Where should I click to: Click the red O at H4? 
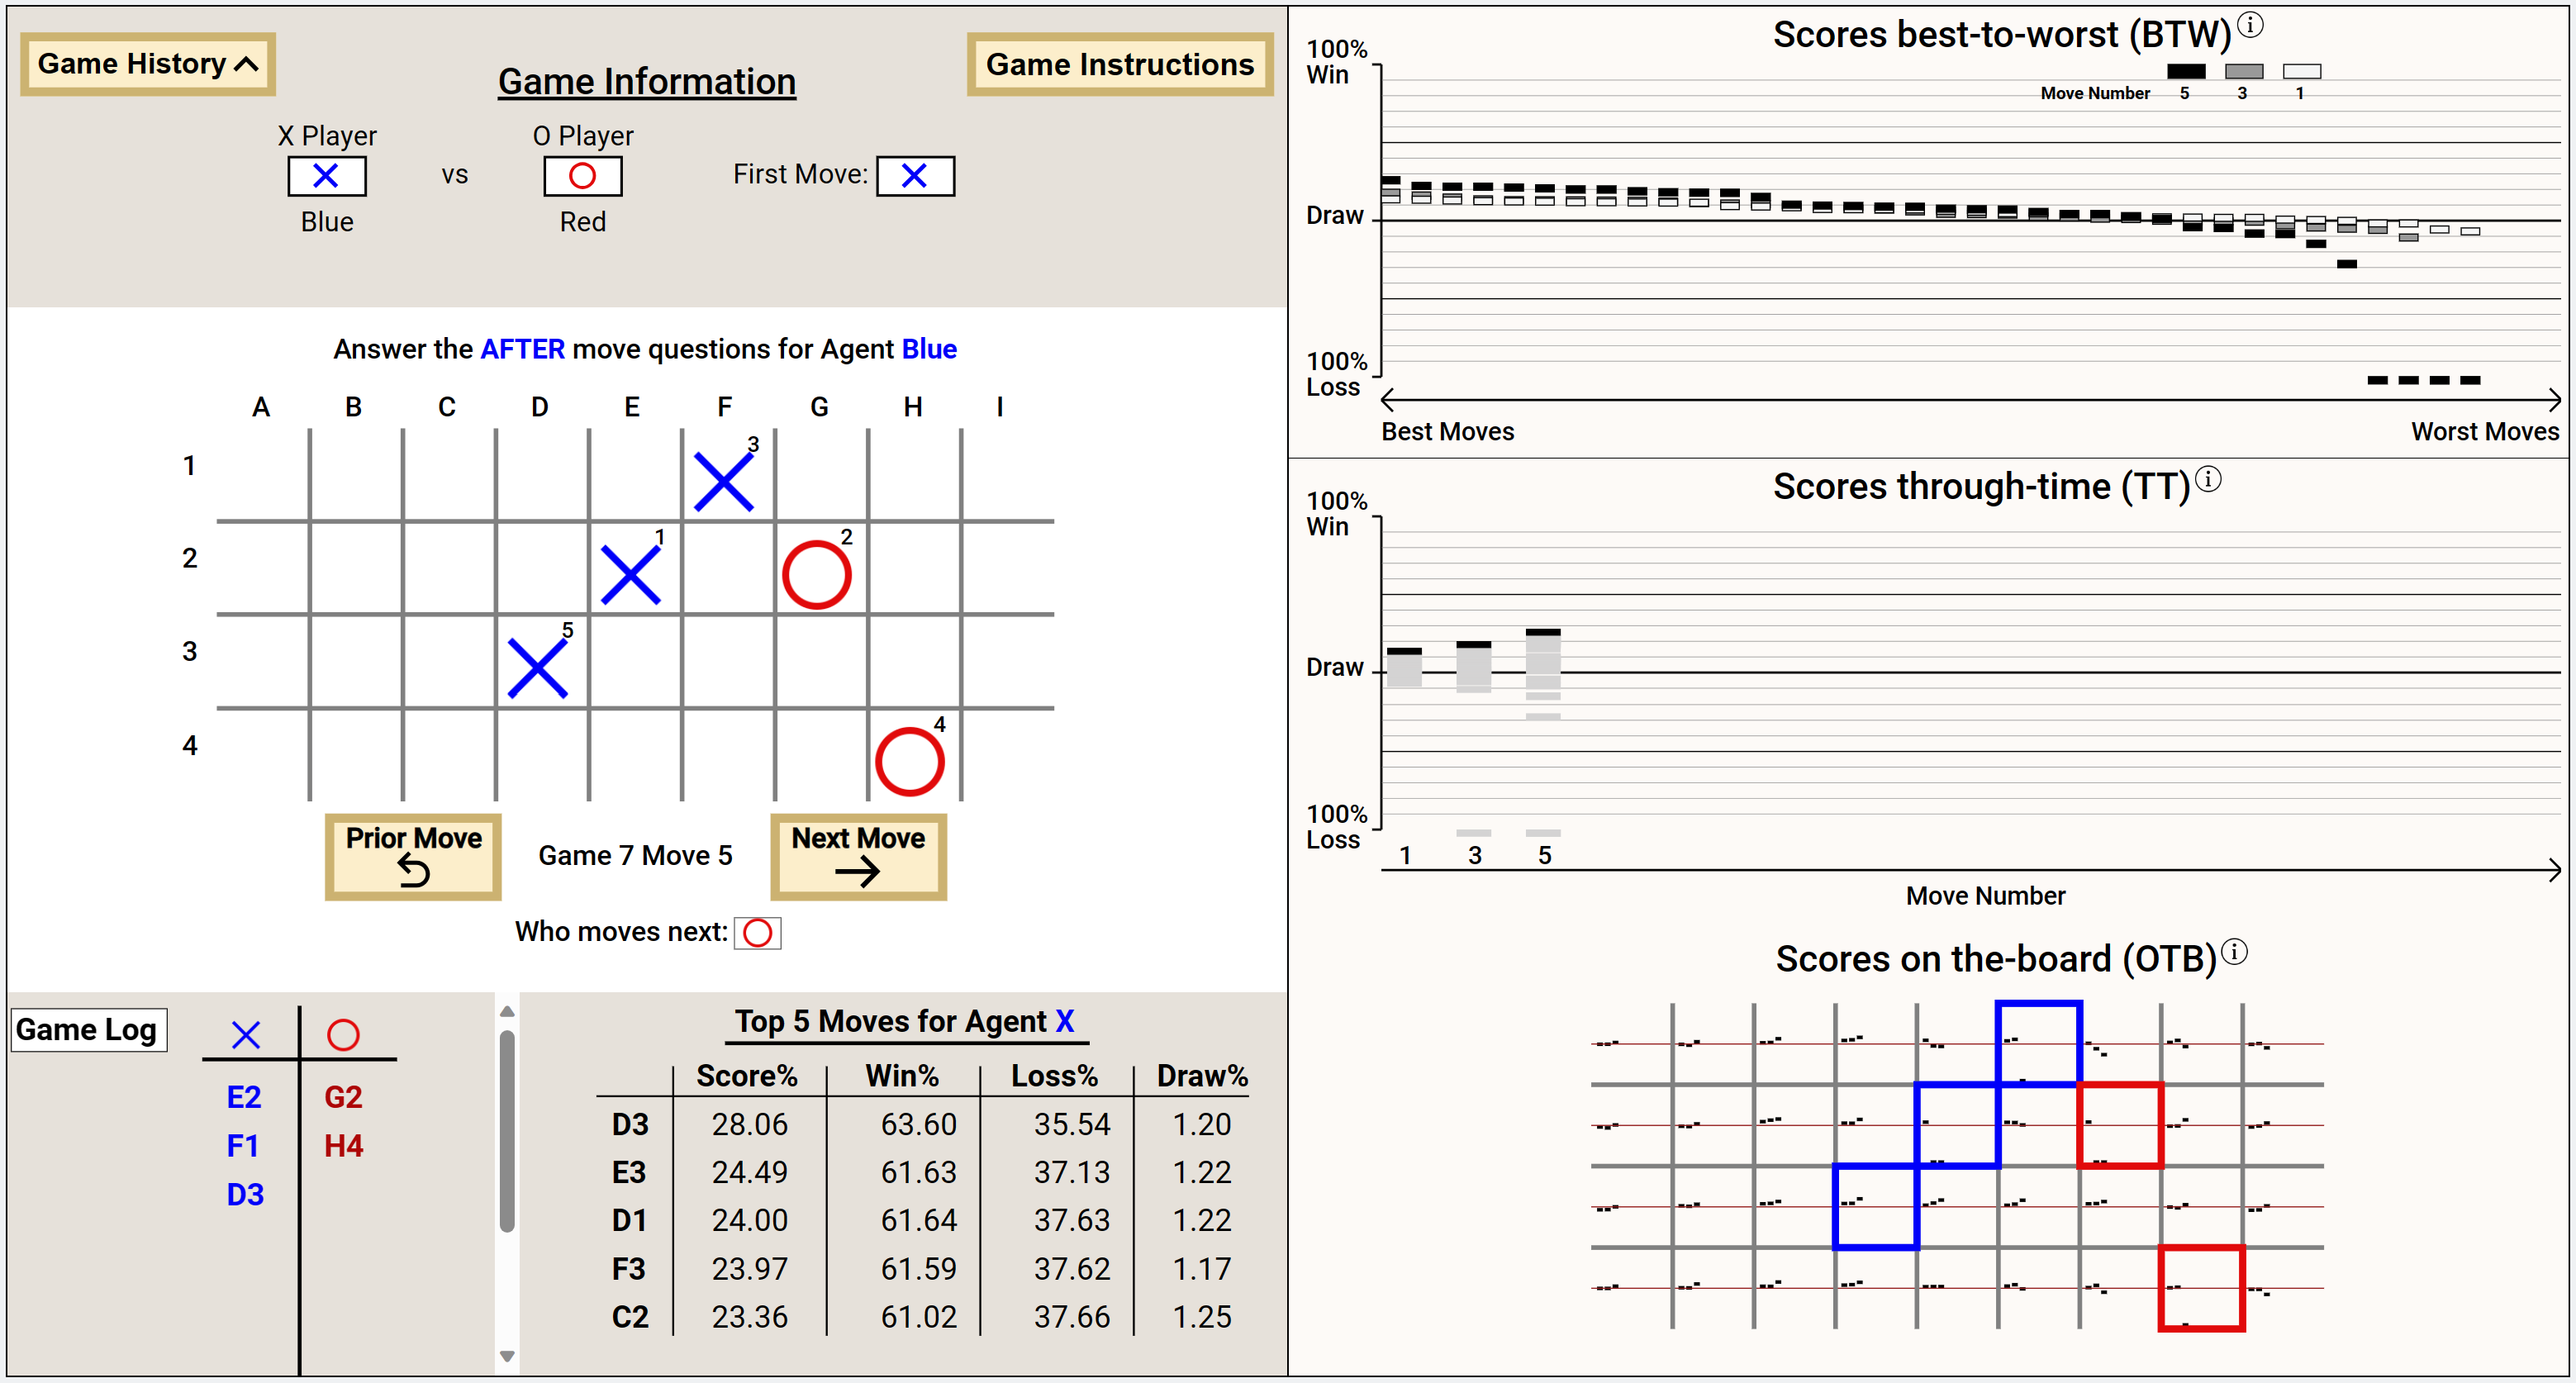tap(909, 761)
